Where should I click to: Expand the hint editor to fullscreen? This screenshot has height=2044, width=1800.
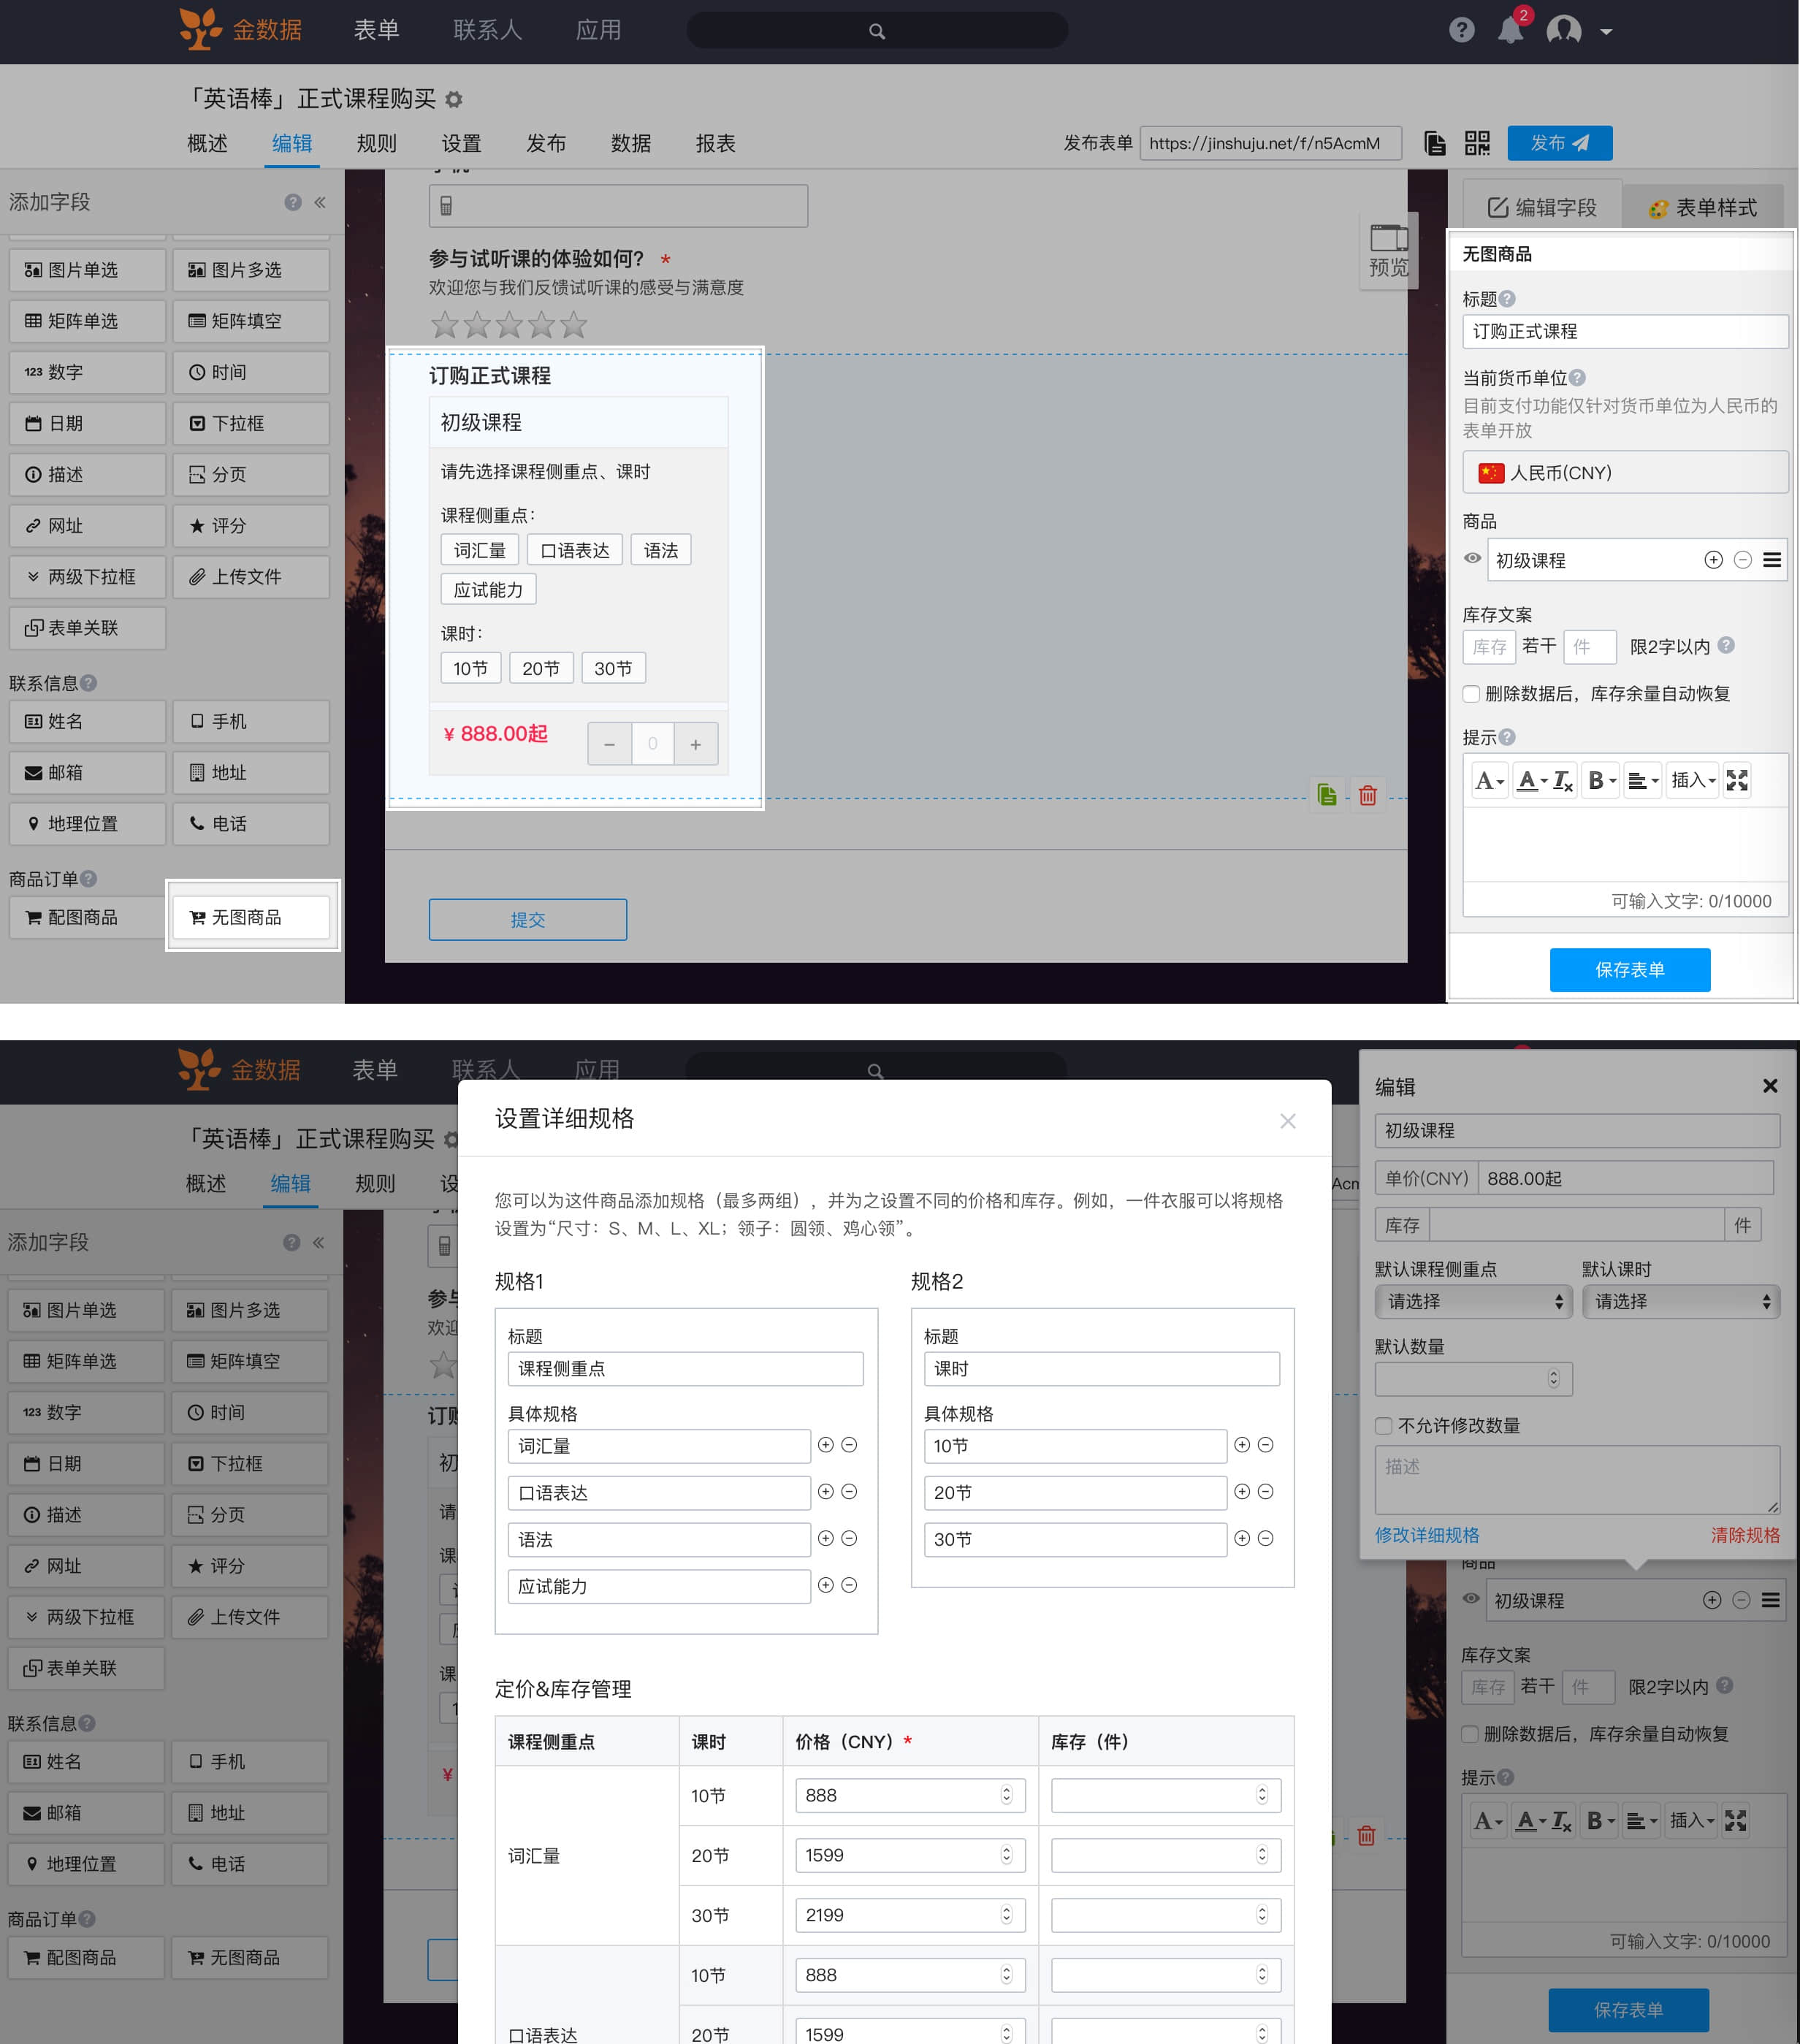click(x=1737, y=780)
